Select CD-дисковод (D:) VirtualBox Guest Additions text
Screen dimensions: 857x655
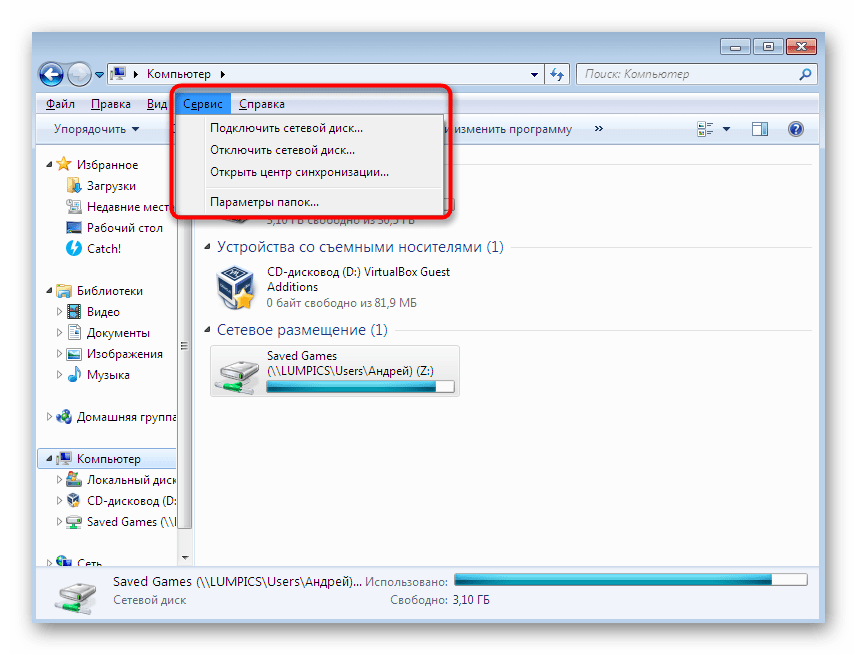tap(358, 279)
